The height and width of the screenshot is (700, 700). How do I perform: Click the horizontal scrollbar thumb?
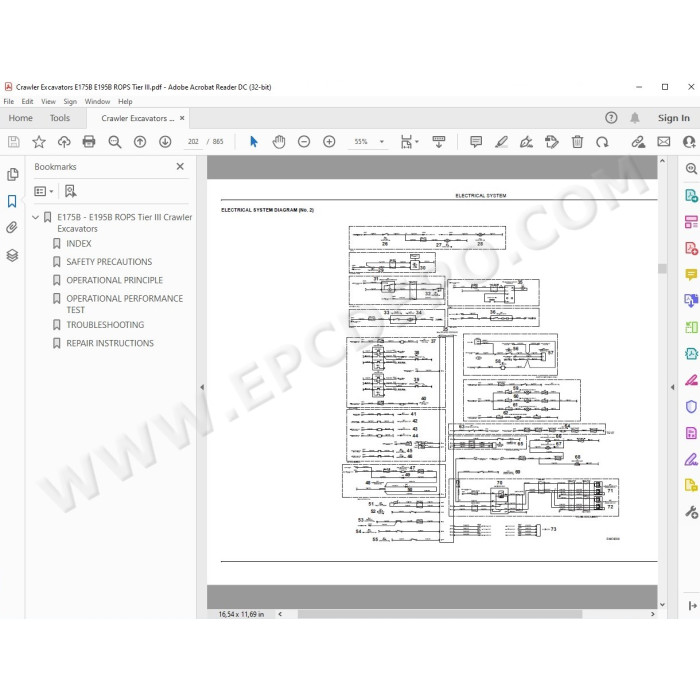point(440,614)
